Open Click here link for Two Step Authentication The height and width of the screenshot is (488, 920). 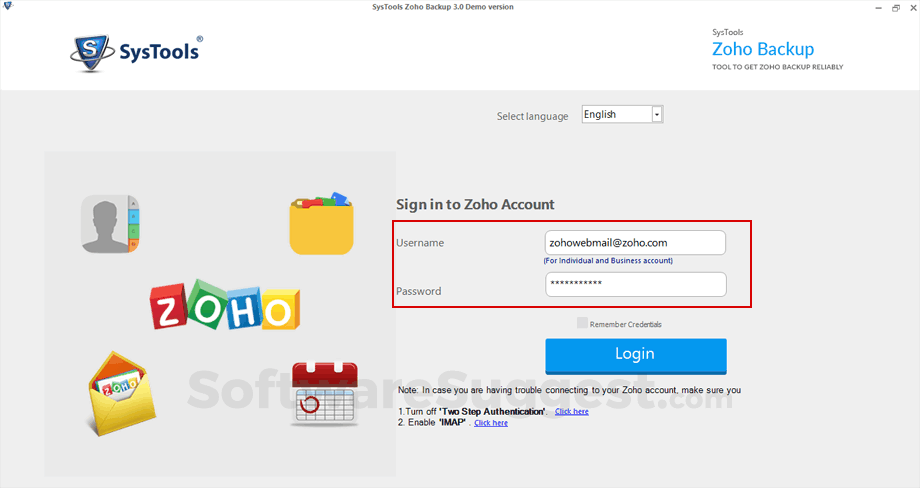(571, 412)
